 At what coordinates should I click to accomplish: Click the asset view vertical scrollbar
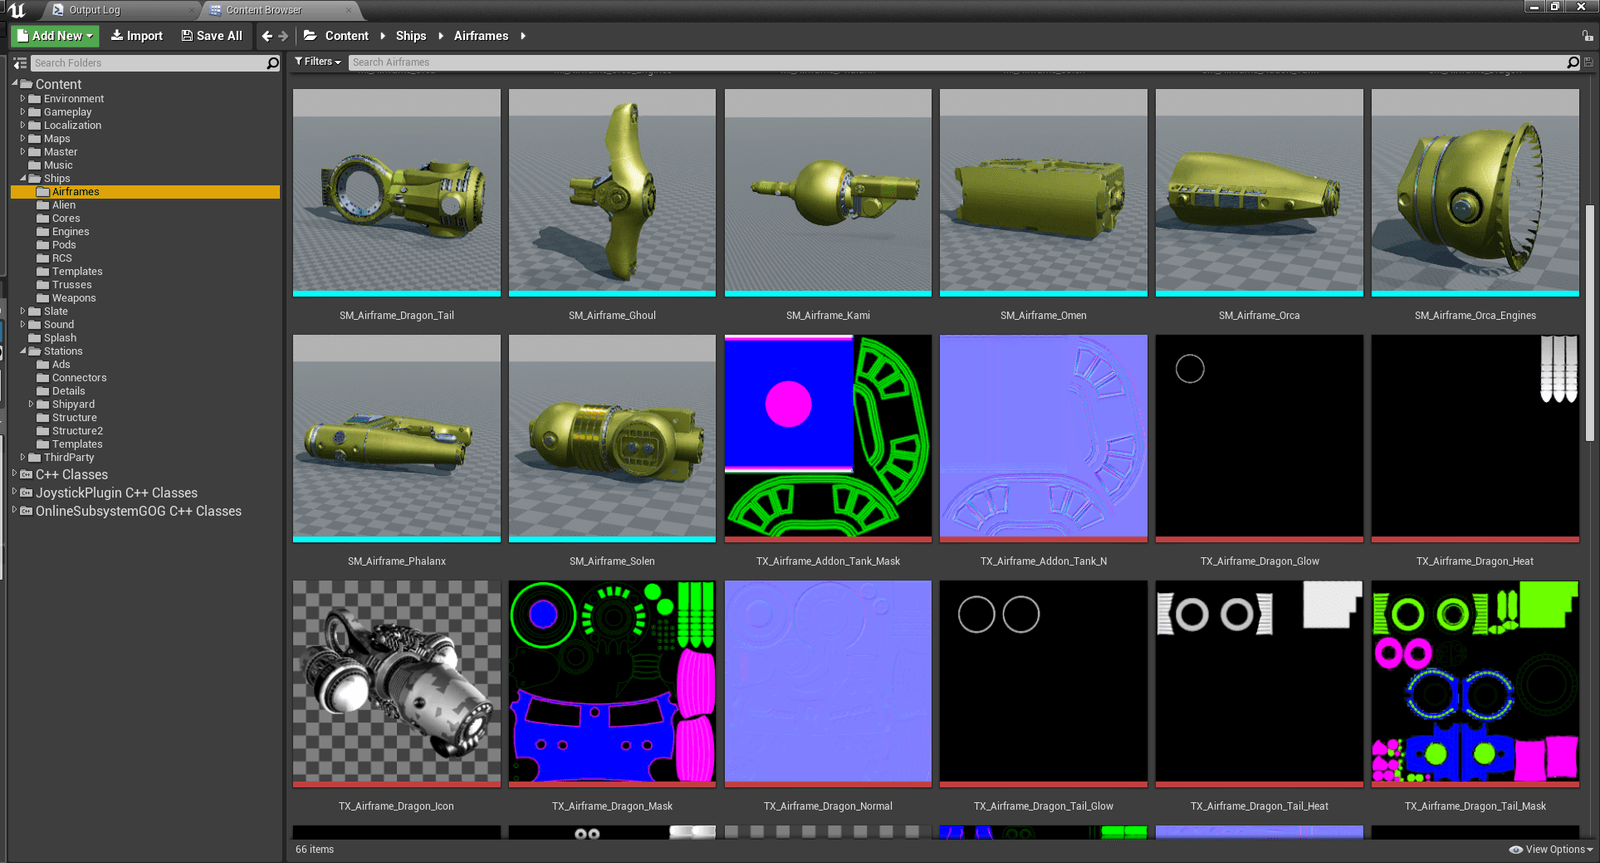[x=1589, y=322]
